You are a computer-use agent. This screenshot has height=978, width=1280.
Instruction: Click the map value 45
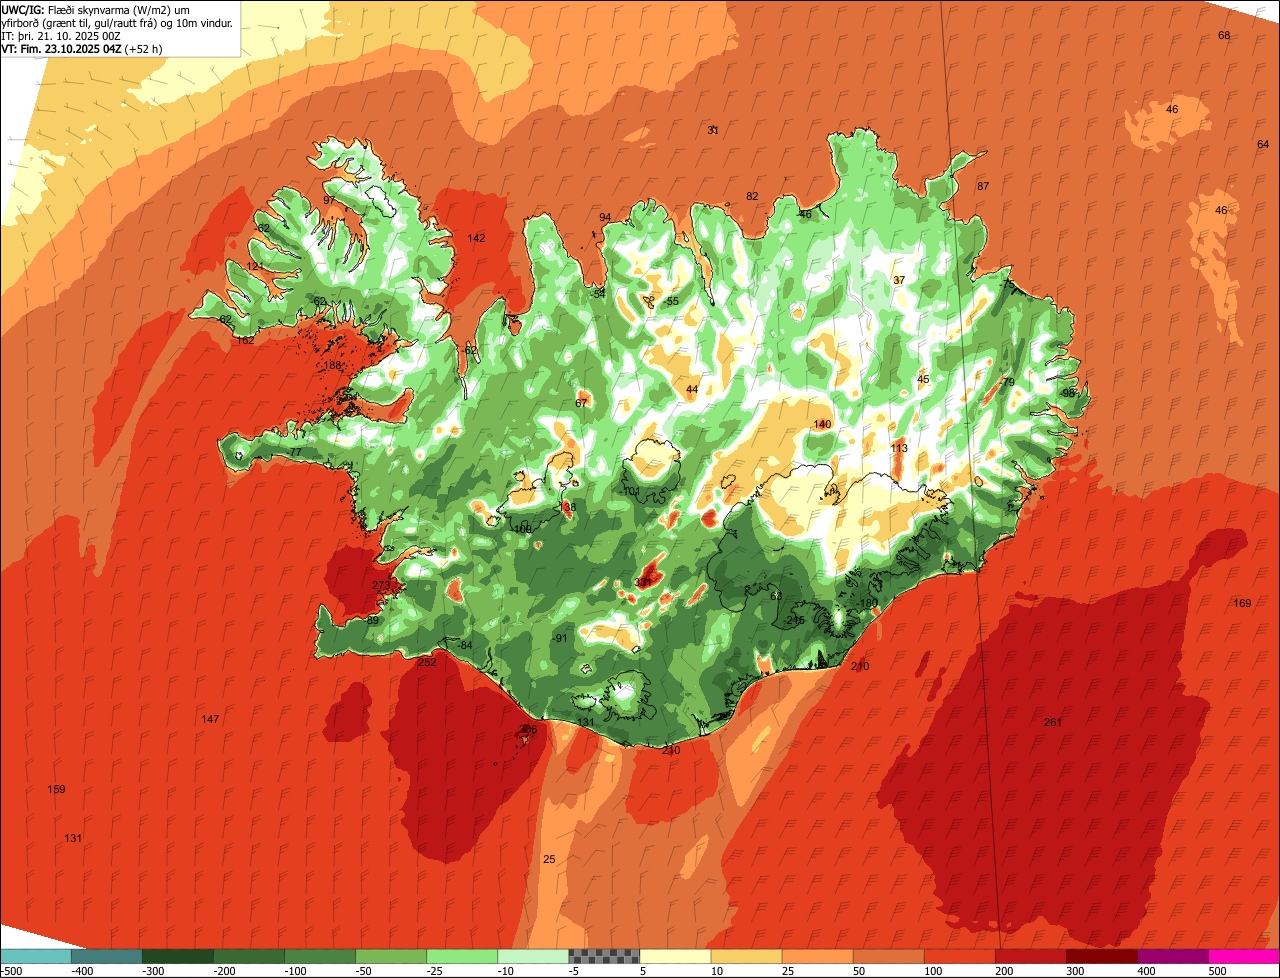tap(923, 380)
